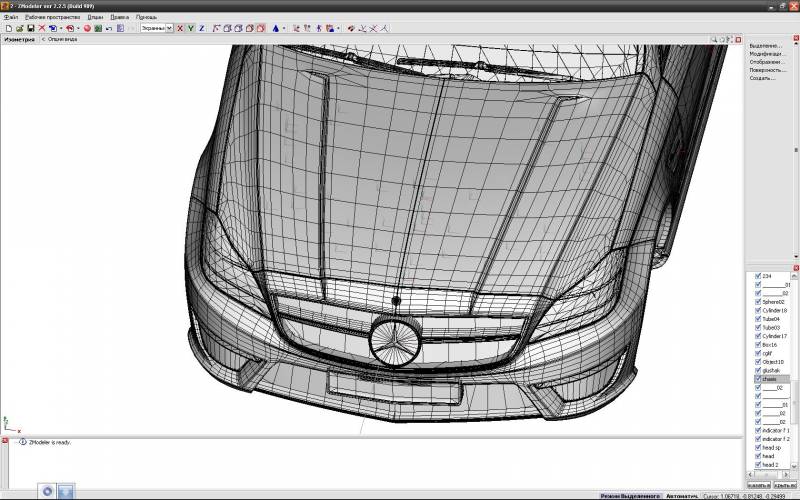Click the viewport maximize red square icon

point(738,39)
